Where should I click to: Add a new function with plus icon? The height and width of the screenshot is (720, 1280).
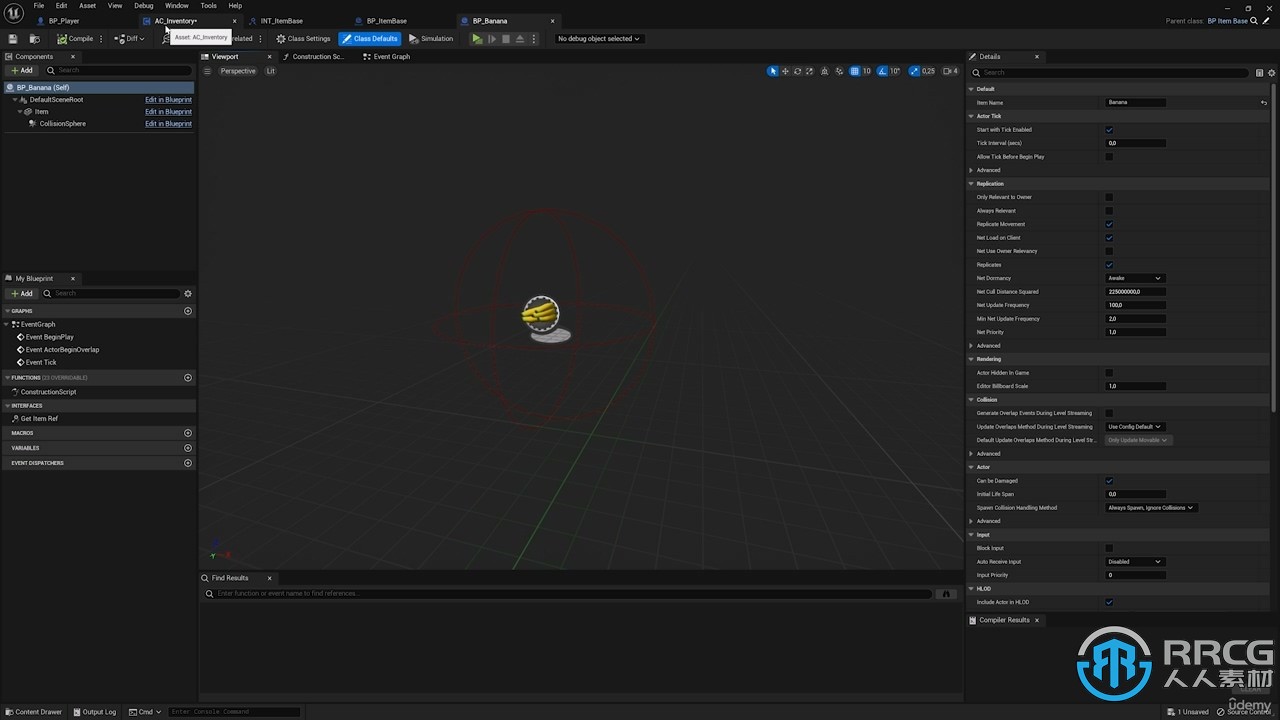188,378
